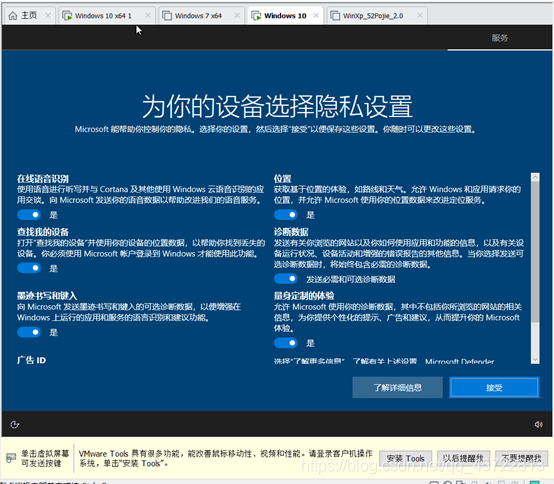Click the 查找我的设备 heading
This screenshot has width=554, height=484.
click(x=43, y=232)
